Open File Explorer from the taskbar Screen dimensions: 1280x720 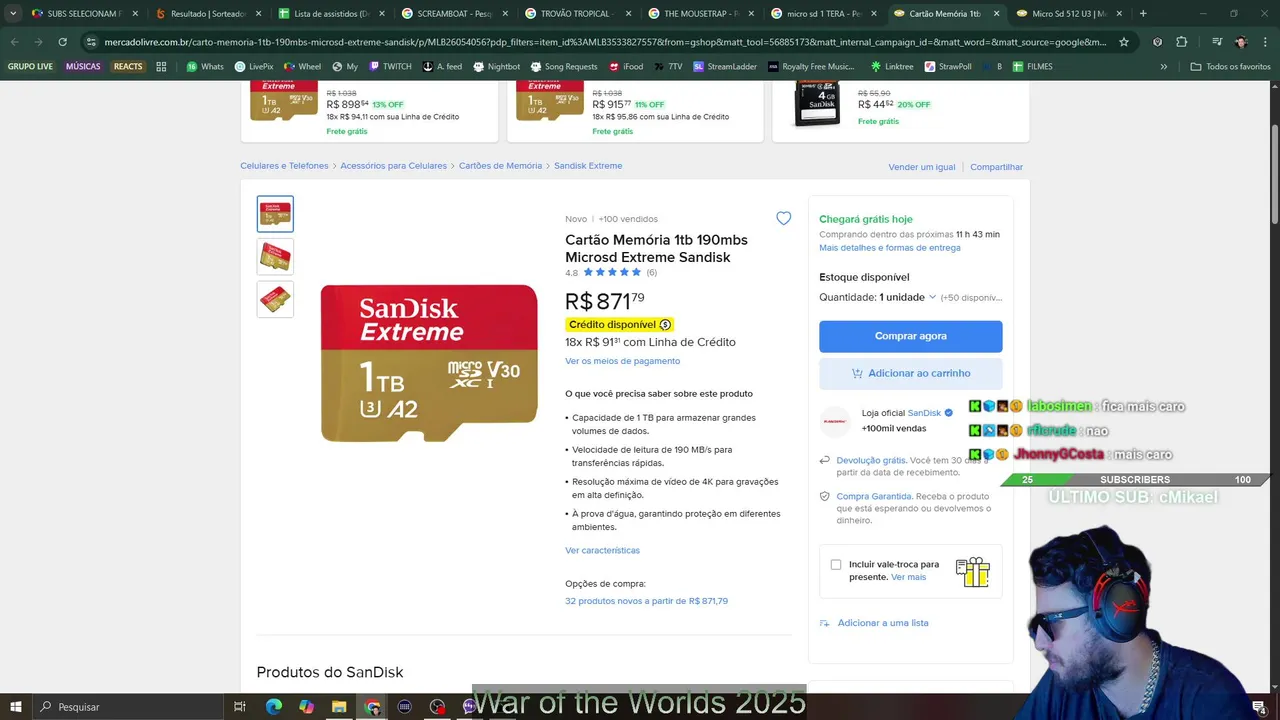tap(339, 707)
